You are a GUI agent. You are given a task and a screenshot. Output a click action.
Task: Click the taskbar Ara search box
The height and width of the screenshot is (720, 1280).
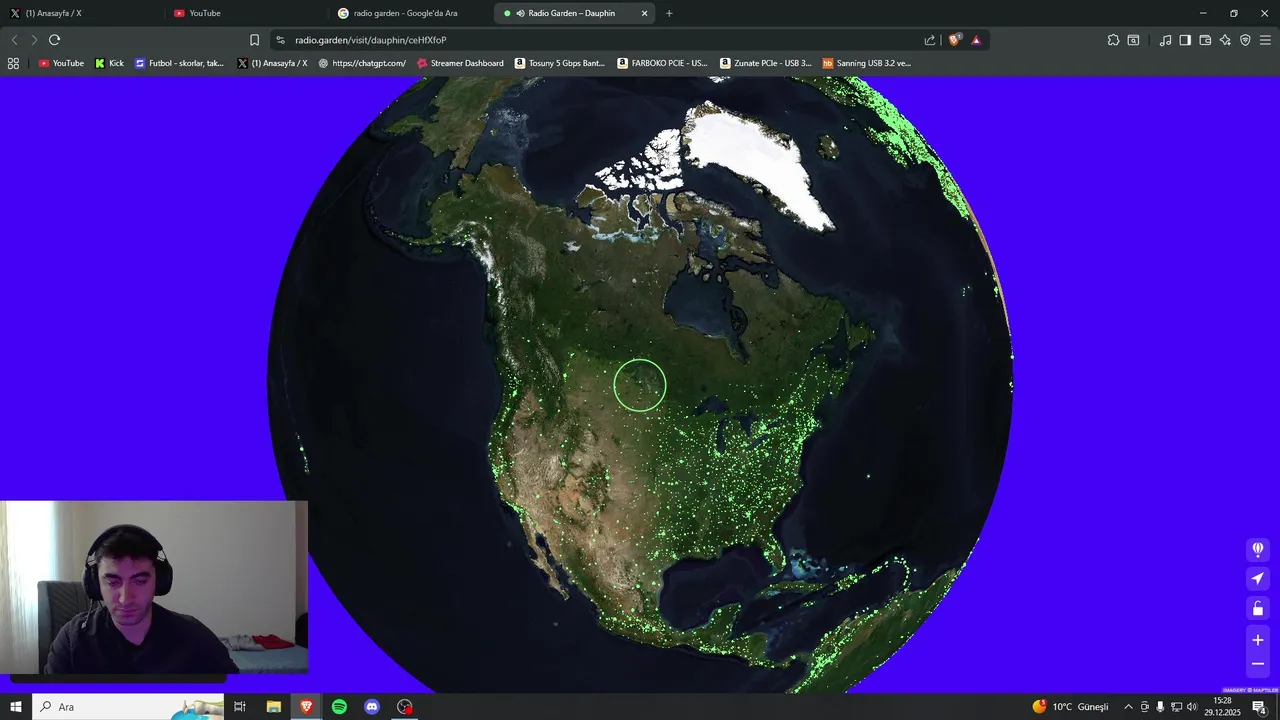128,707
